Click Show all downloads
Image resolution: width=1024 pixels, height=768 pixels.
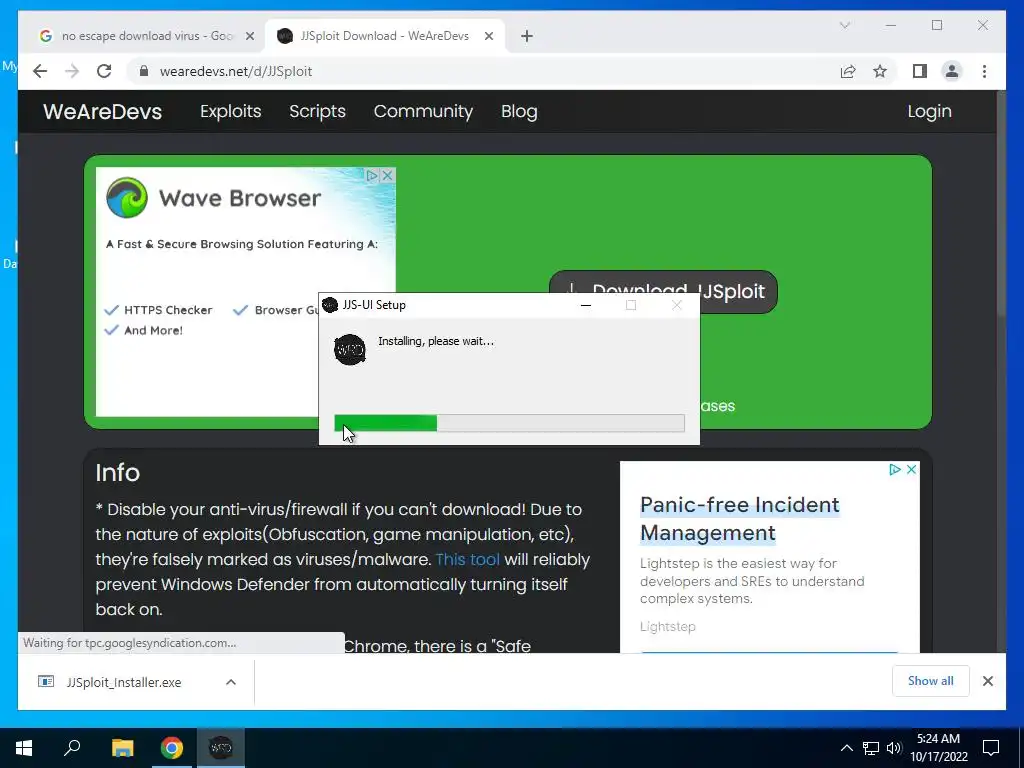(x=931, y=681)
